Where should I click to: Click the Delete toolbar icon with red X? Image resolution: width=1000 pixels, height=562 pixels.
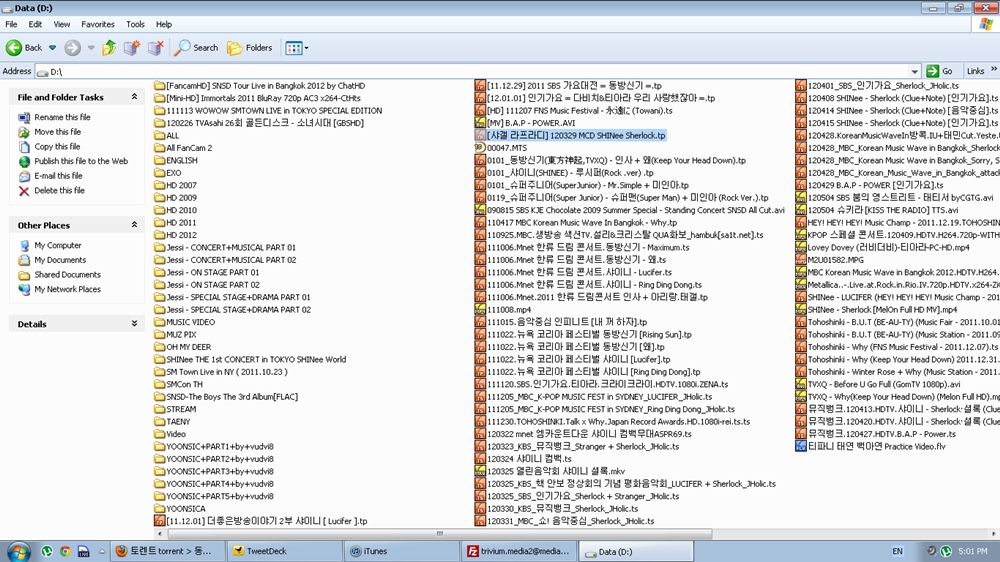click(x=156, y=47)
